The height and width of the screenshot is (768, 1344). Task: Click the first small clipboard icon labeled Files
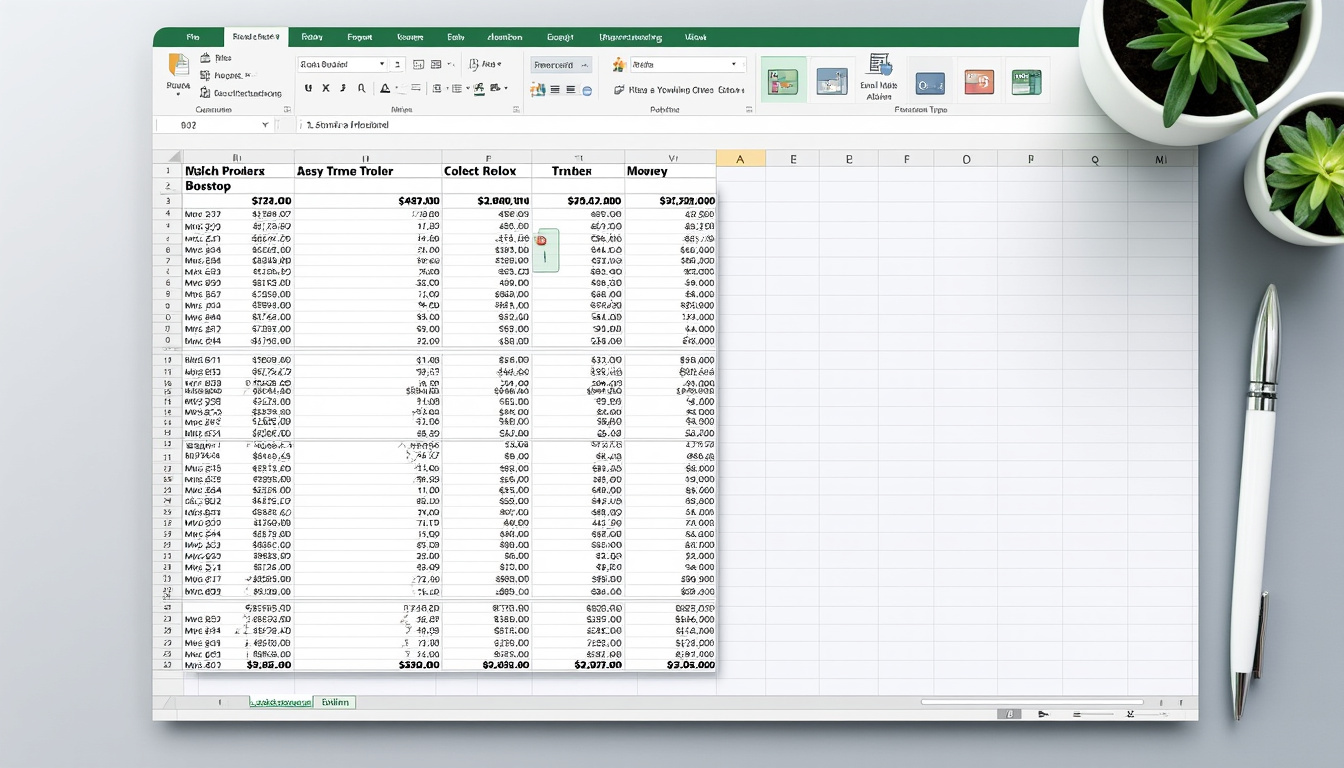coord(205,58)
